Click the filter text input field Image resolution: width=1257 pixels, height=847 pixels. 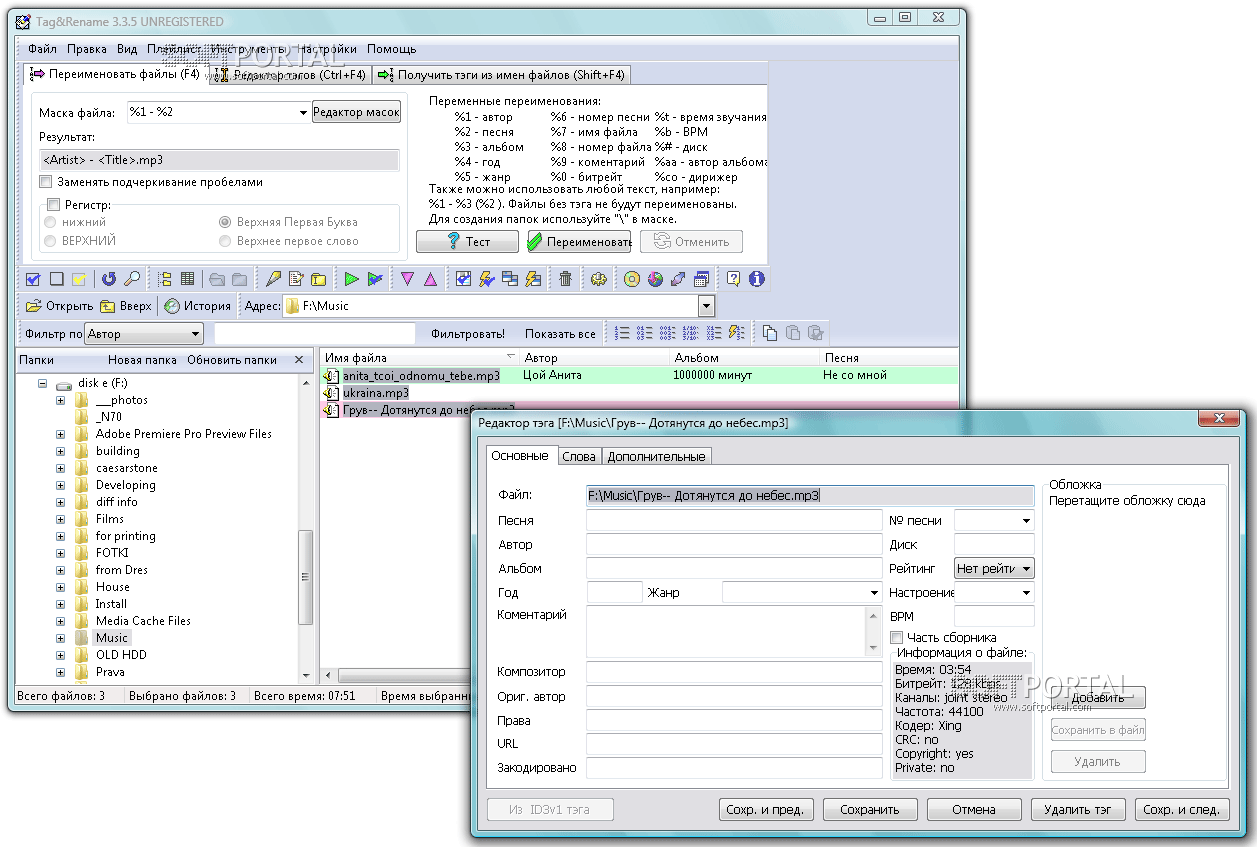coord(315,334)
